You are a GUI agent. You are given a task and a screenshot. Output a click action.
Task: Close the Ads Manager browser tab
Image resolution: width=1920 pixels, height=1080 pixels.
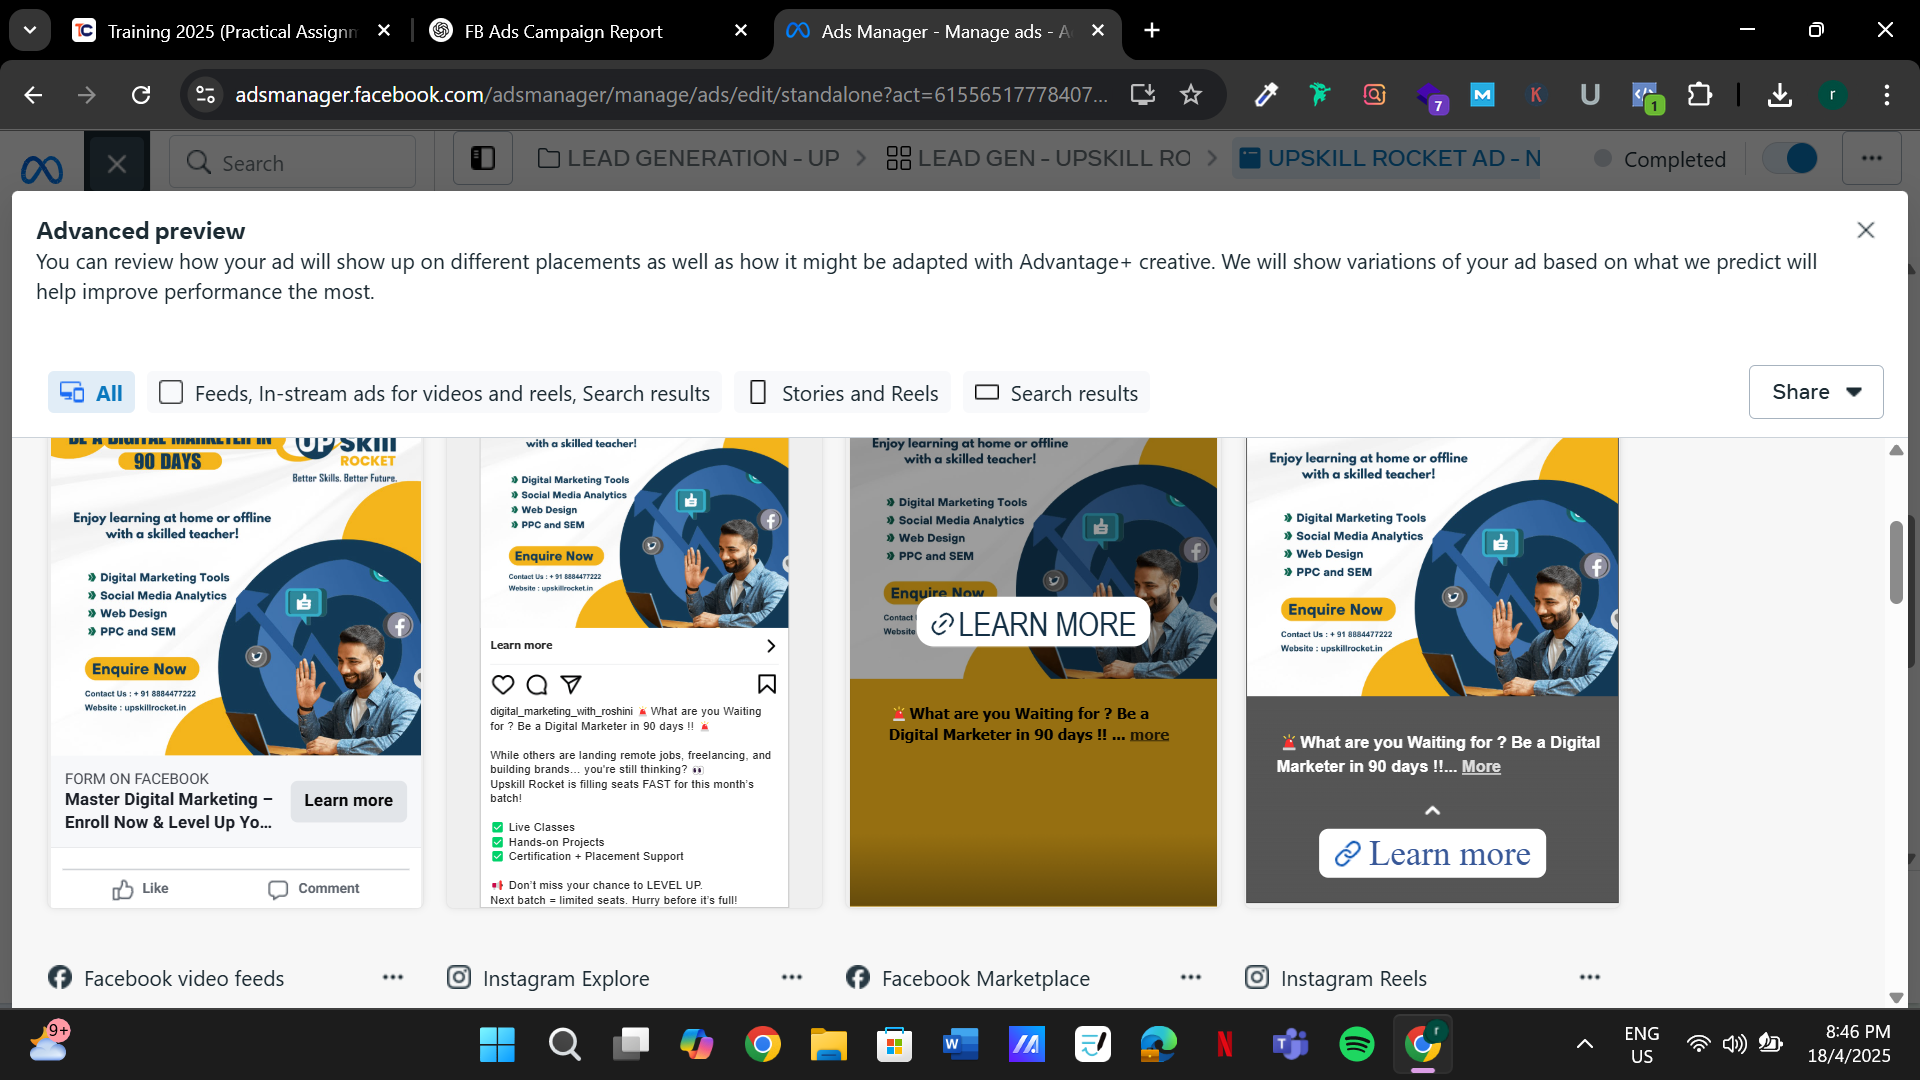coord(1097,30)
